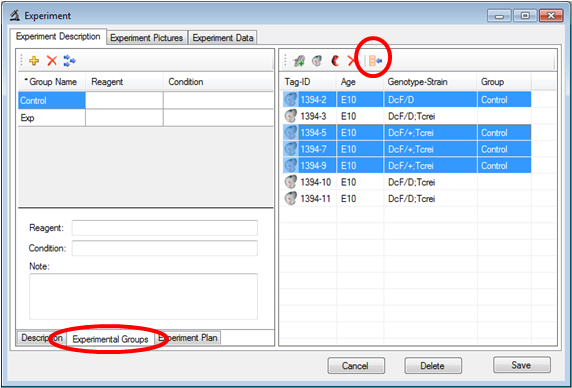Click into the Reagent text field
Image resolution: width=572 pixels, height=388 pixels.
click(x=165, y=228)
